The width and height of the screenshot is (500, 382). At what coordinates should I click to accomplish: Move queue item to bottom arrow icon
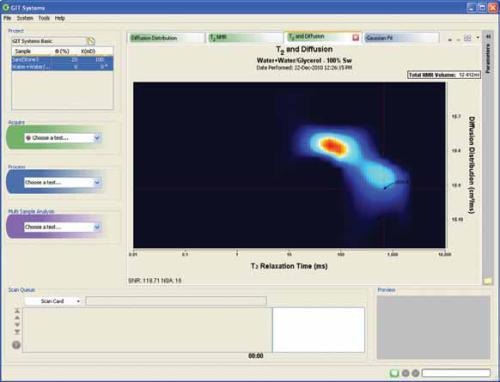17,332
